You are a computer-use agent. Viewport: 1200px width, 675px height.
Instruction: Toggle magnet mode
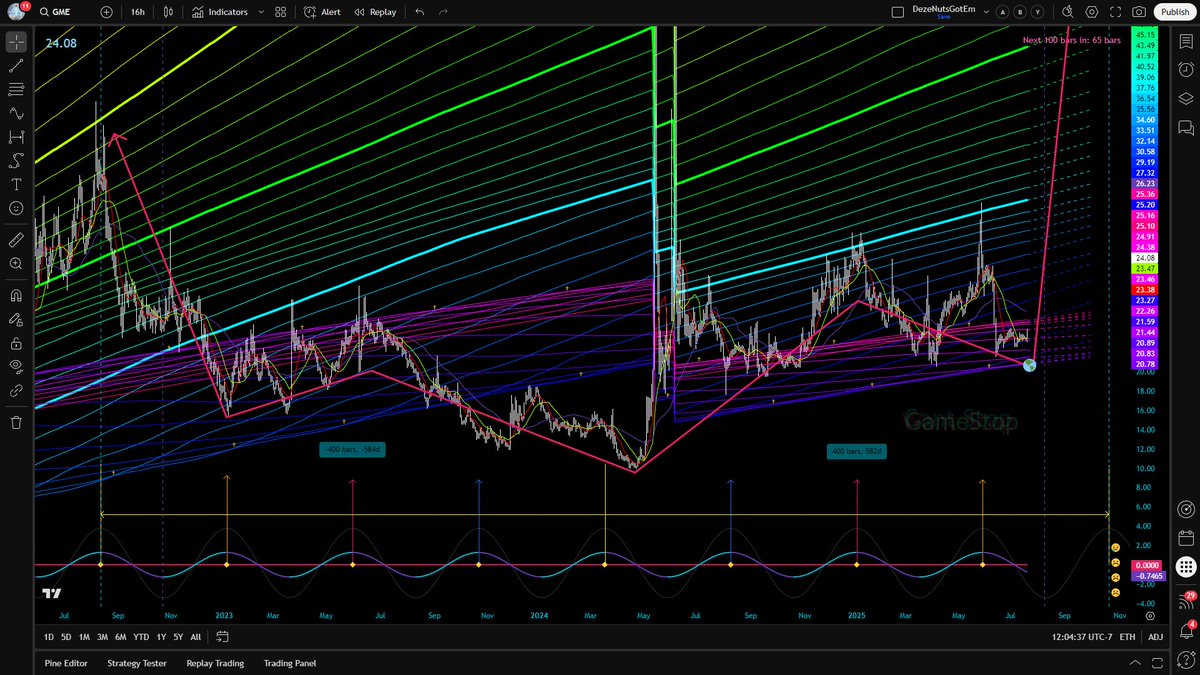click(16, 295)
